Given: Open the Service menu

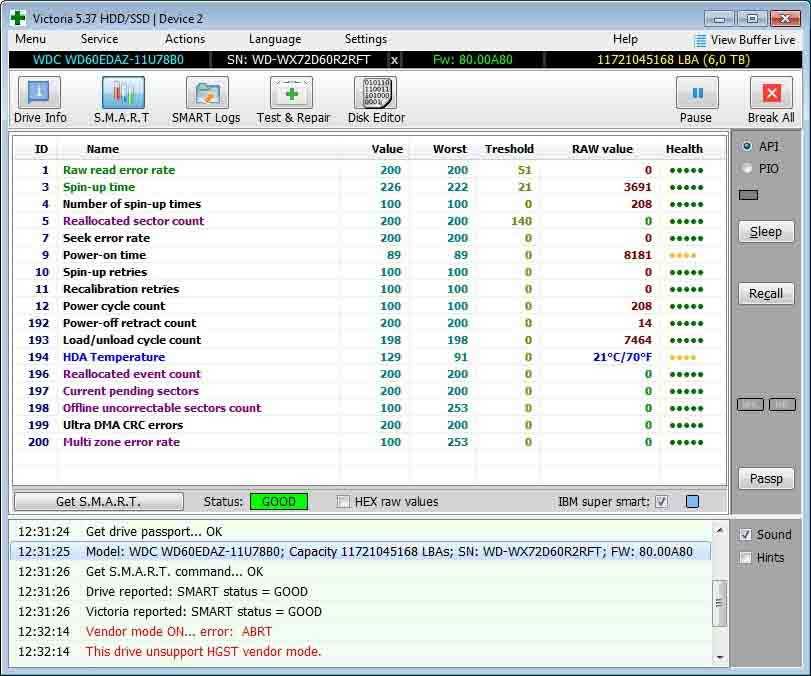Looking at the screenshot, I should [99, 39].
